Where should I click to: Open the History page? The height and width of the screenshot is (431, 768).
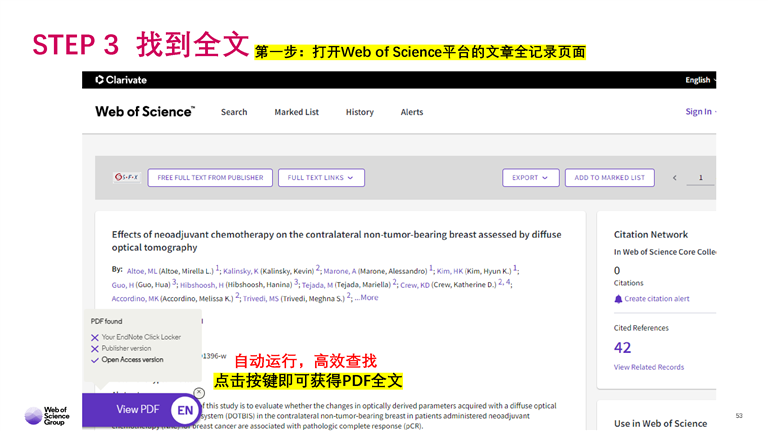(360, 112)
